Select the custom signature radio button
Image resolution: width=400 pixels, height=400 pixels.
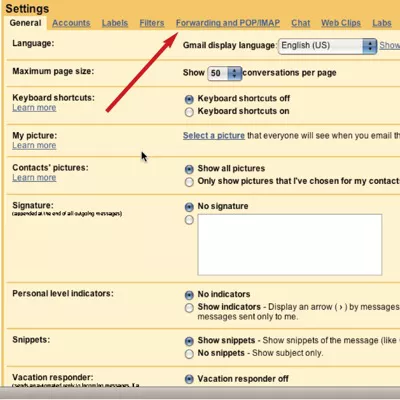189,220
